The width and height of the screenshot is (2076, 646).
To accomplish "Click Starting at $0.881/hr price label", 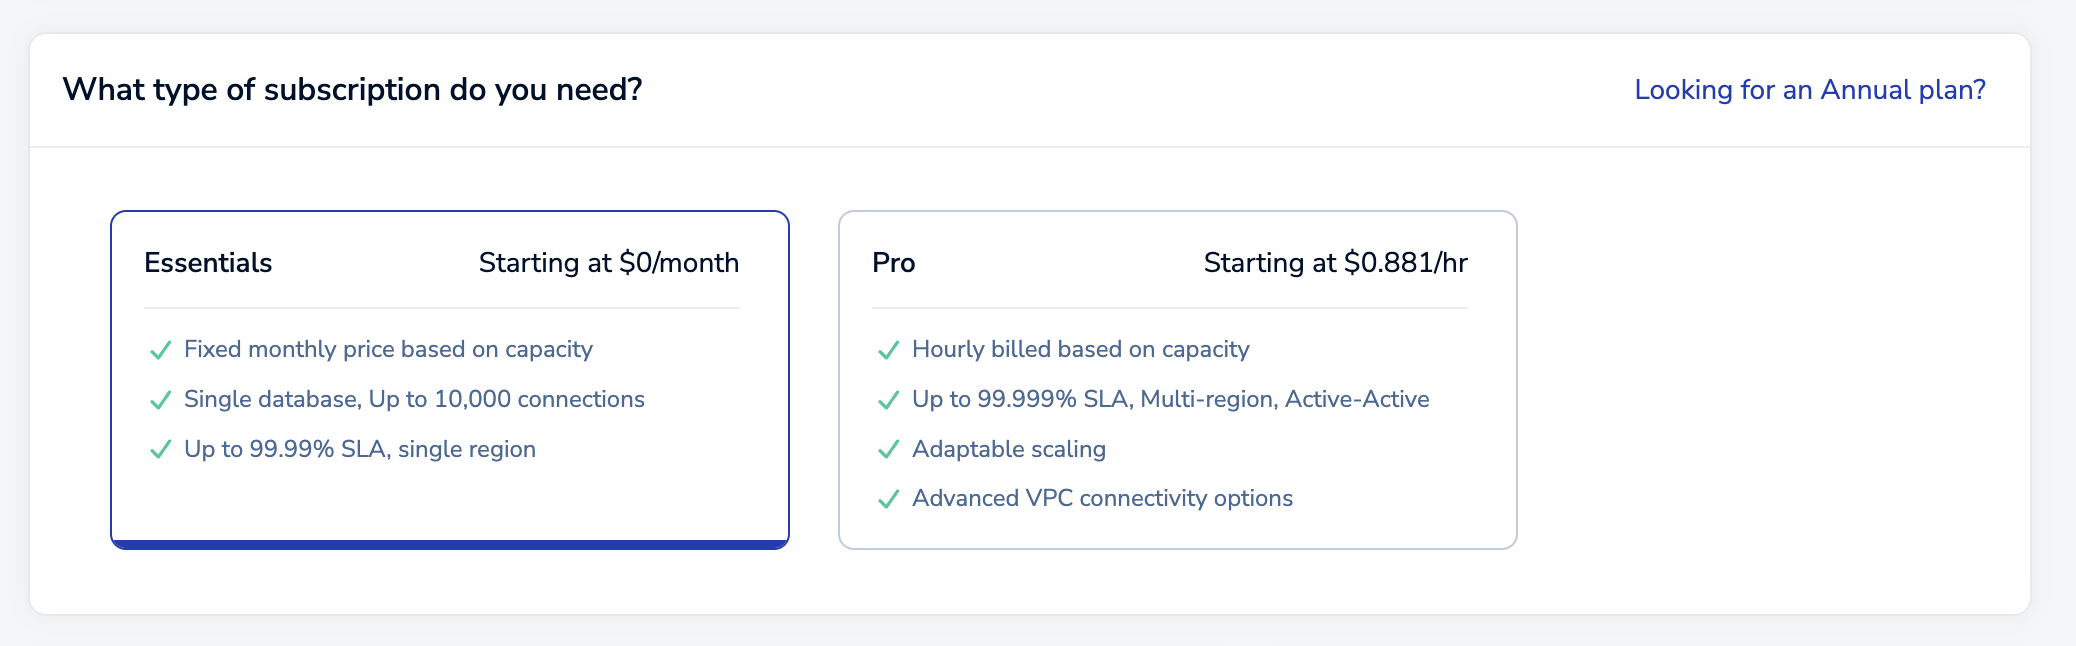I will click(1335, 263).
